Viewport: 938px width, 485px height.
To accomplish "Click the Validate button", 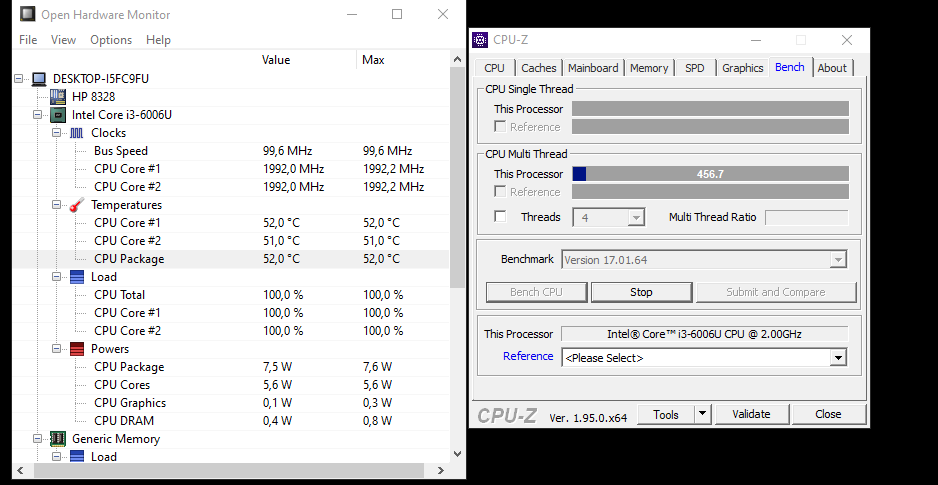I will (x=751, y=414).
